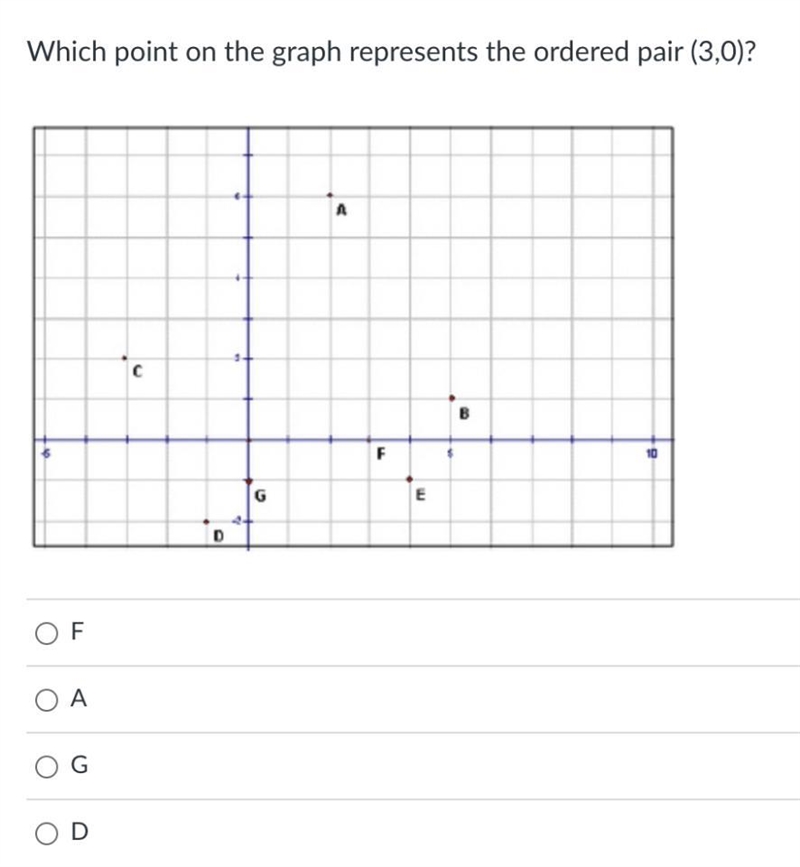Image resolution: width=800 pixels, height=867 pixels.
Task: Click the 6 tick label on the y-axis
Action: click(x=237, y=196)
